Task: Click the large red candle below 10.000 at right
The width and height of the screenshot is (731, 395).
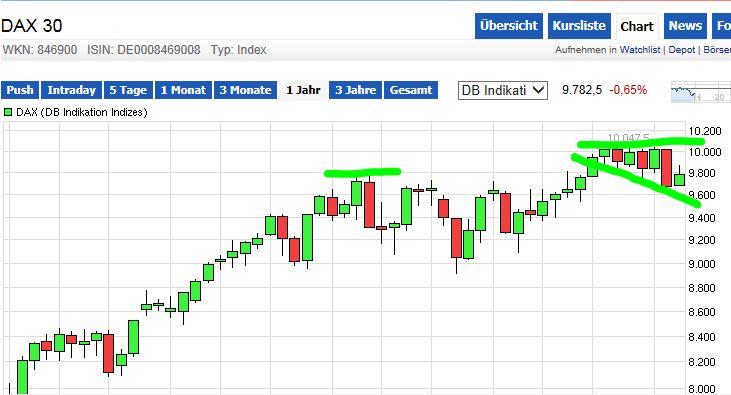Action: 667,168
